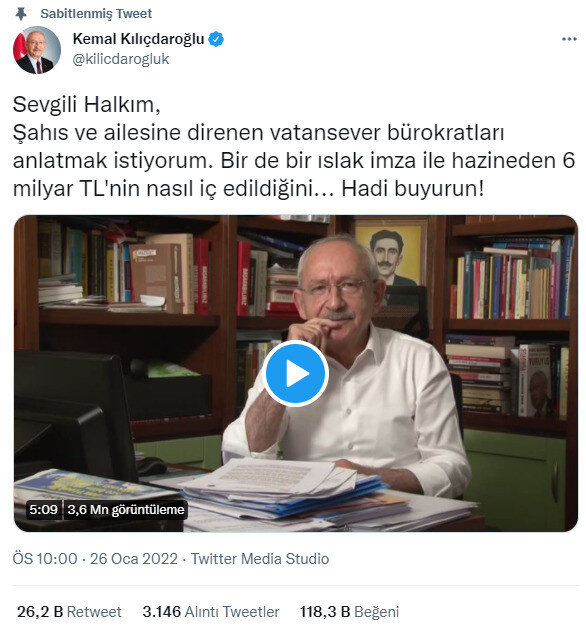
Task: Play the embedded tweet video
Action: click(x=295, y=373)
